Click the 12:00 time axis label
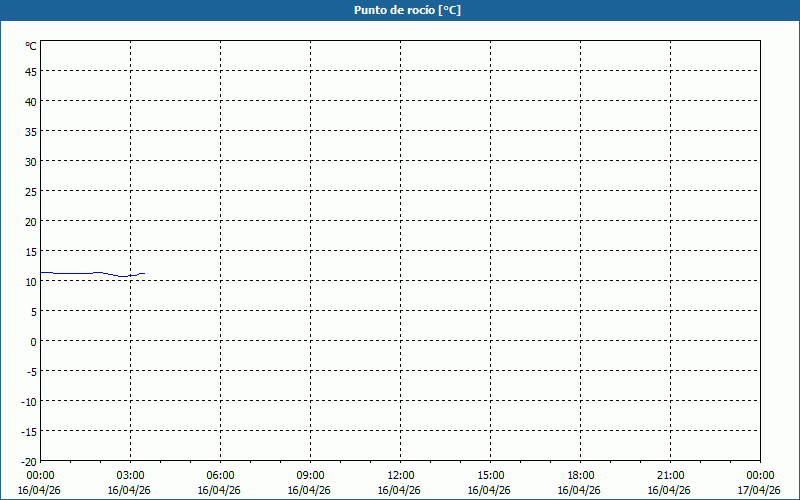Screen dimensions: 800x500 pos(400,475)
